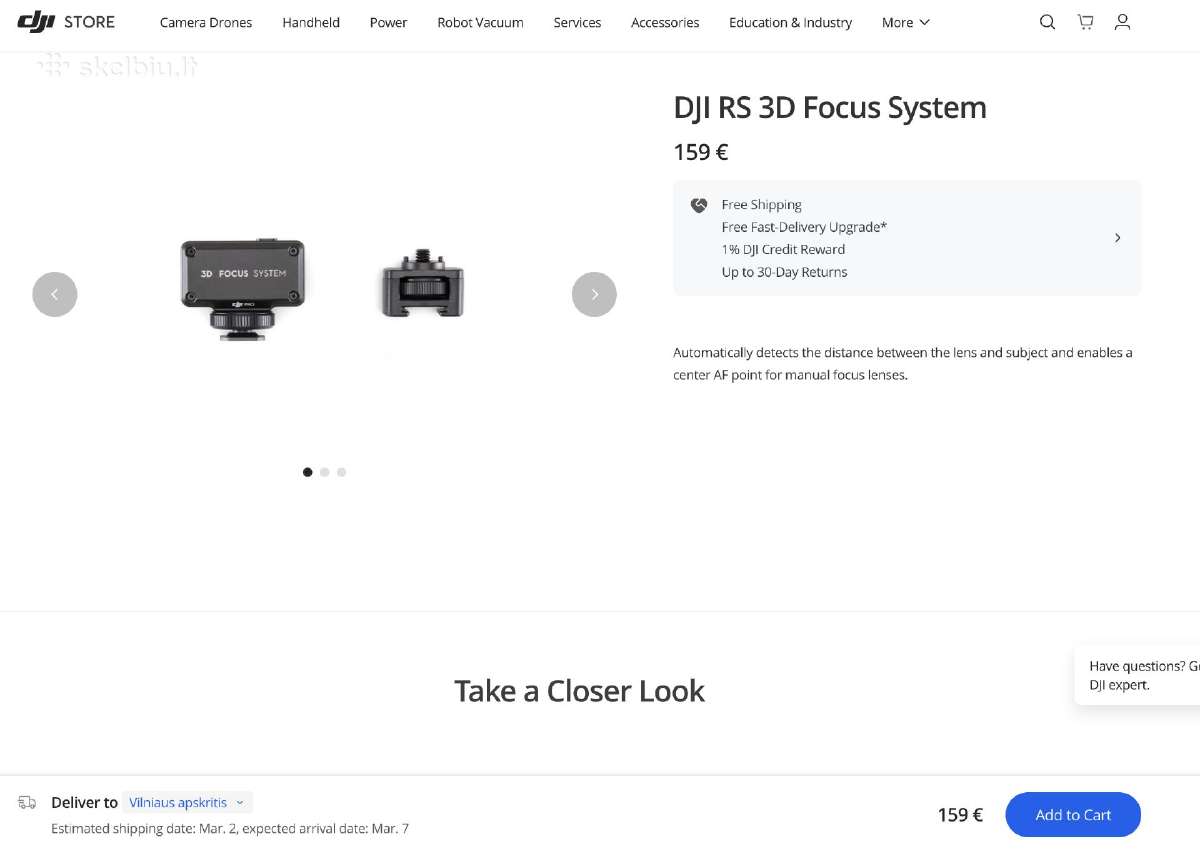Show previous product image with left arrow
The height and width of the screenshot is (849, 1200).
[x=55, y=294]
